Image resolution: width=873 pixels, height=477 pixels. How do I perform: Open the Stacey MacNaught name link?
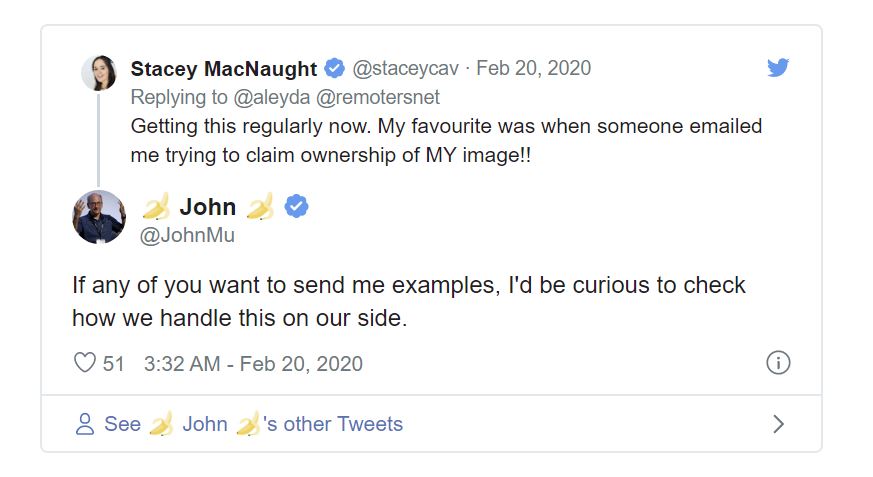[x=224, y=68]
